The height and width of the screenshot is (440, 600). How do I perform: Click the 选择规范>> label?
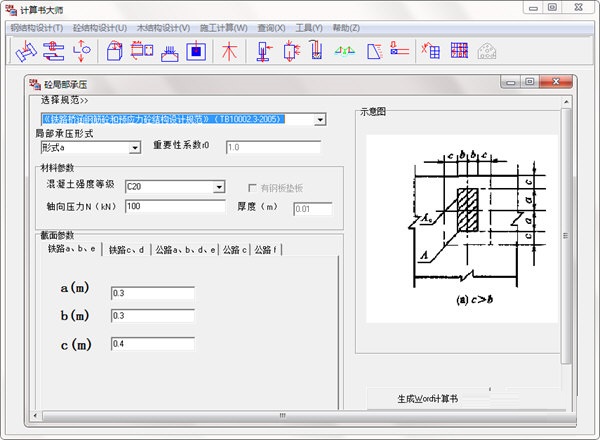65,100
